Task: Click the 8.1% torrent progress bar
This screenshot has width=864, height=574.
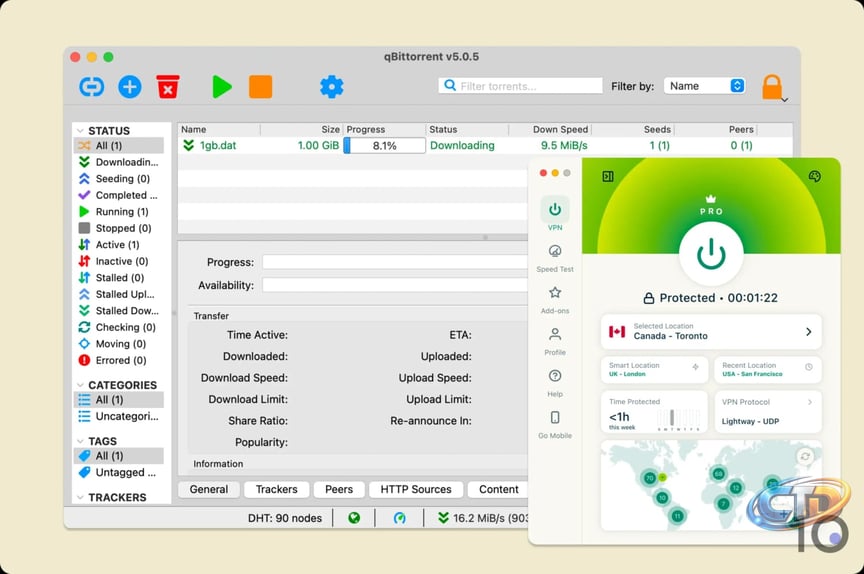Action: pos(384,145)
